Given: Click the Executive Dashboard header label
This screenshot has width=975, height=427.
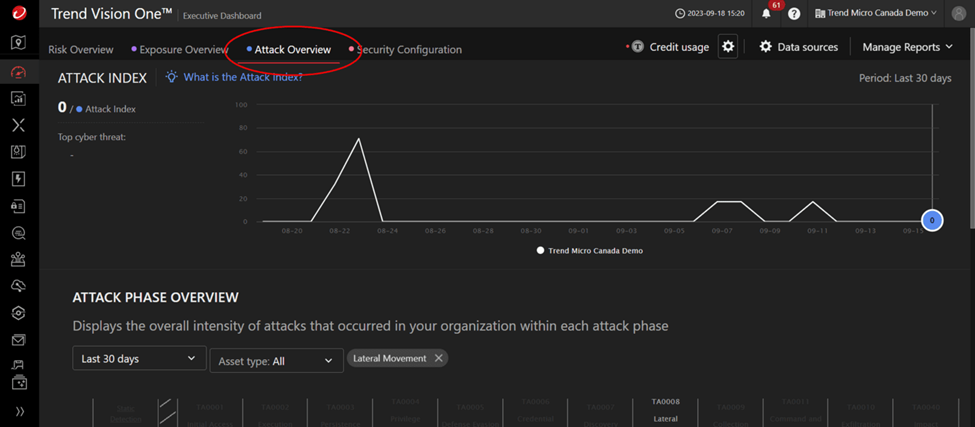Looking at the screenshot, I should coord(222,16).
